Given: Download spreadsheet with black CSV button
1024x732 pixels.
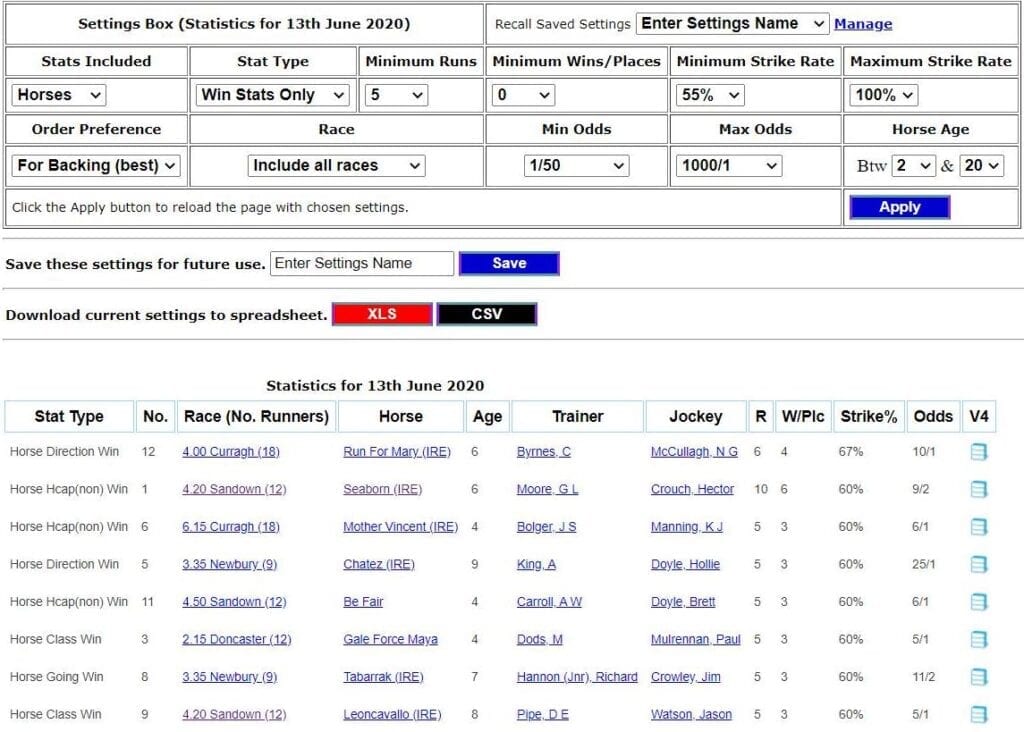Looking at the screenshot, I should click(487, 314).
